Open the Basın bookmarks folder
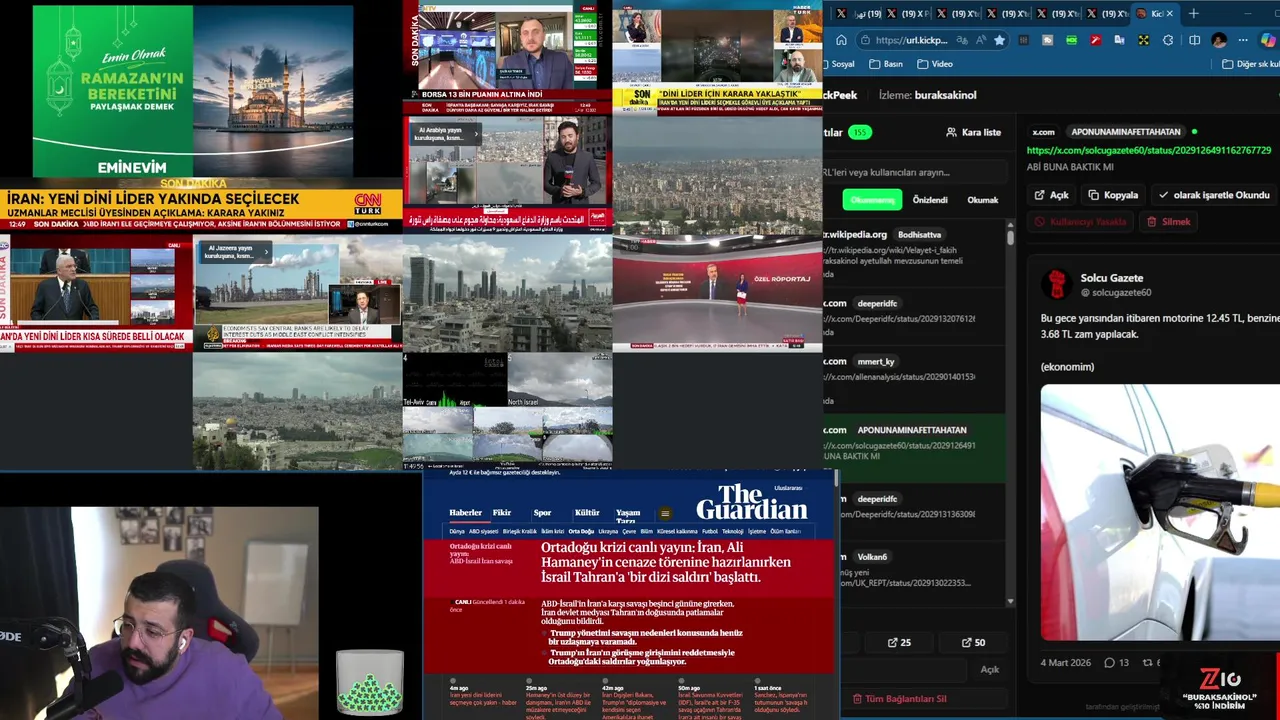The width and height of the screenshot is (1280, 720). pyautogui.click(x=886, y=64)
